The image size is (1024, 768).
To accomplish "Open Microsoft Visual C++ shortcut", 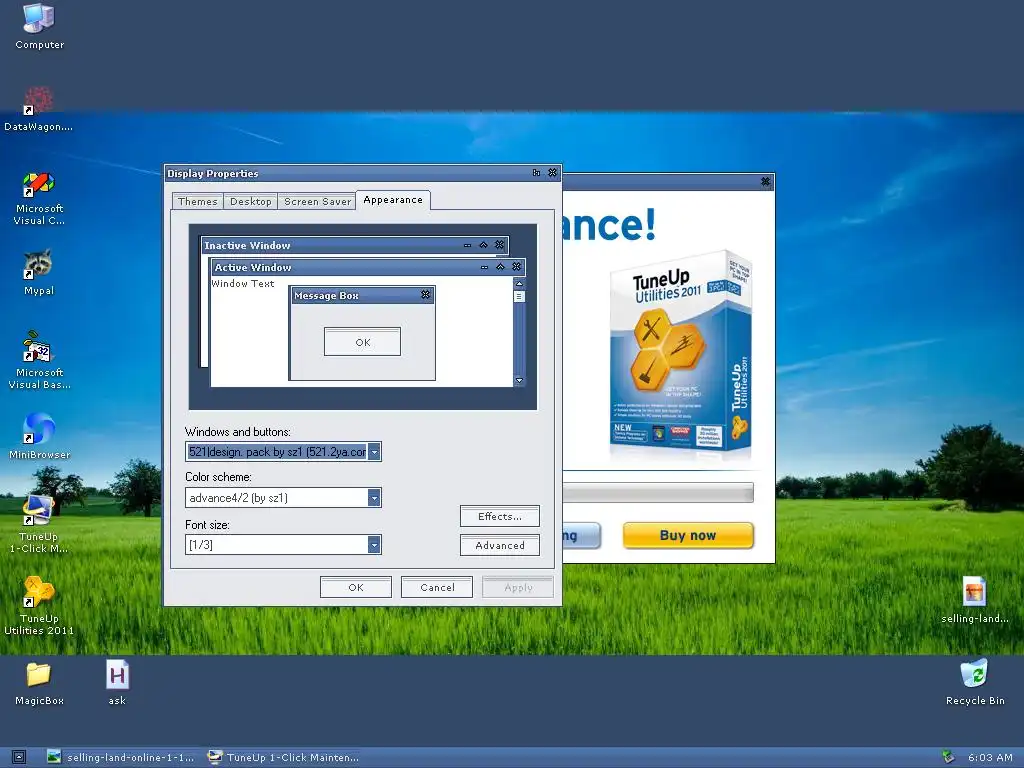I will point(39,199).
